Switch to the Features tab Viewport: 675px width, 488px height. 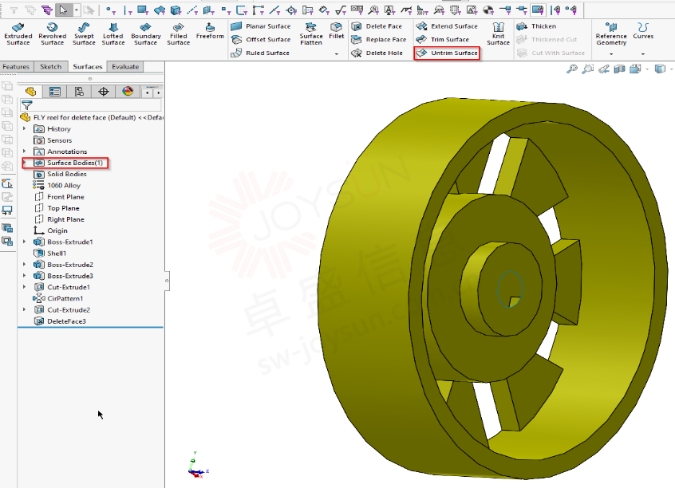click(x=16, y=67)
